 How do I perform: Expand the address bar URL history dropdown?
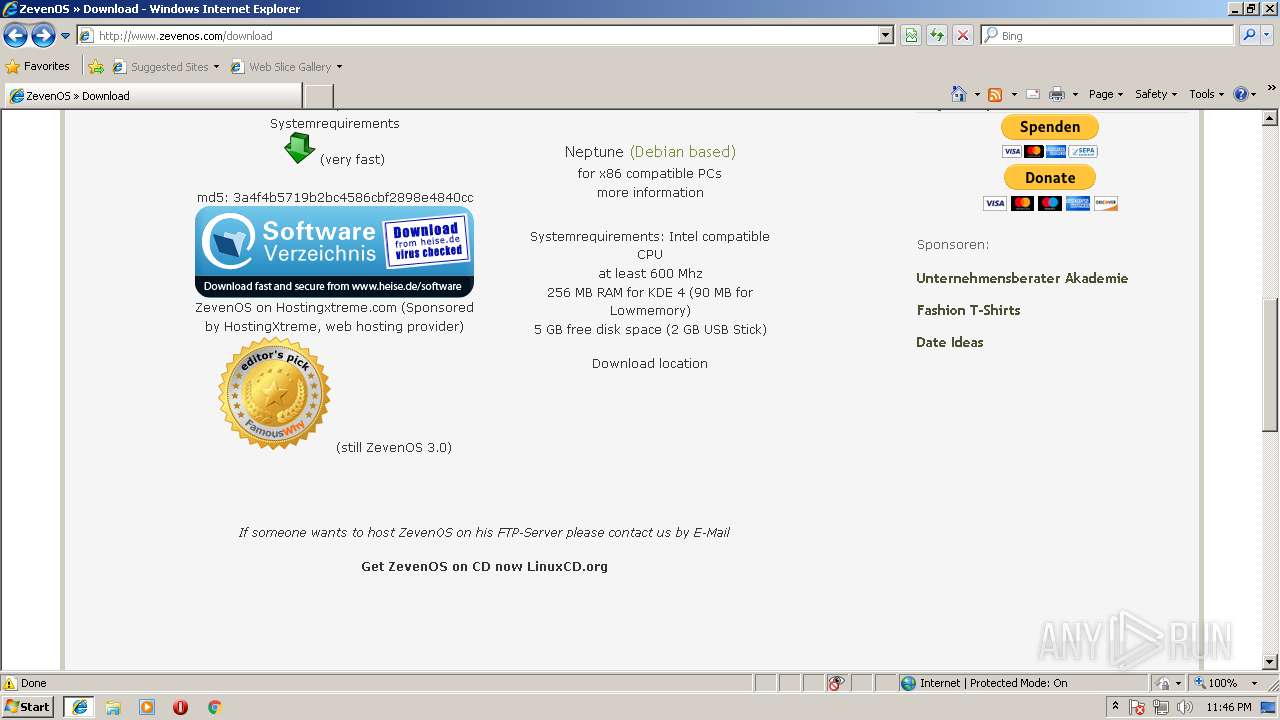pyautogui.click(x=886, y=36)
